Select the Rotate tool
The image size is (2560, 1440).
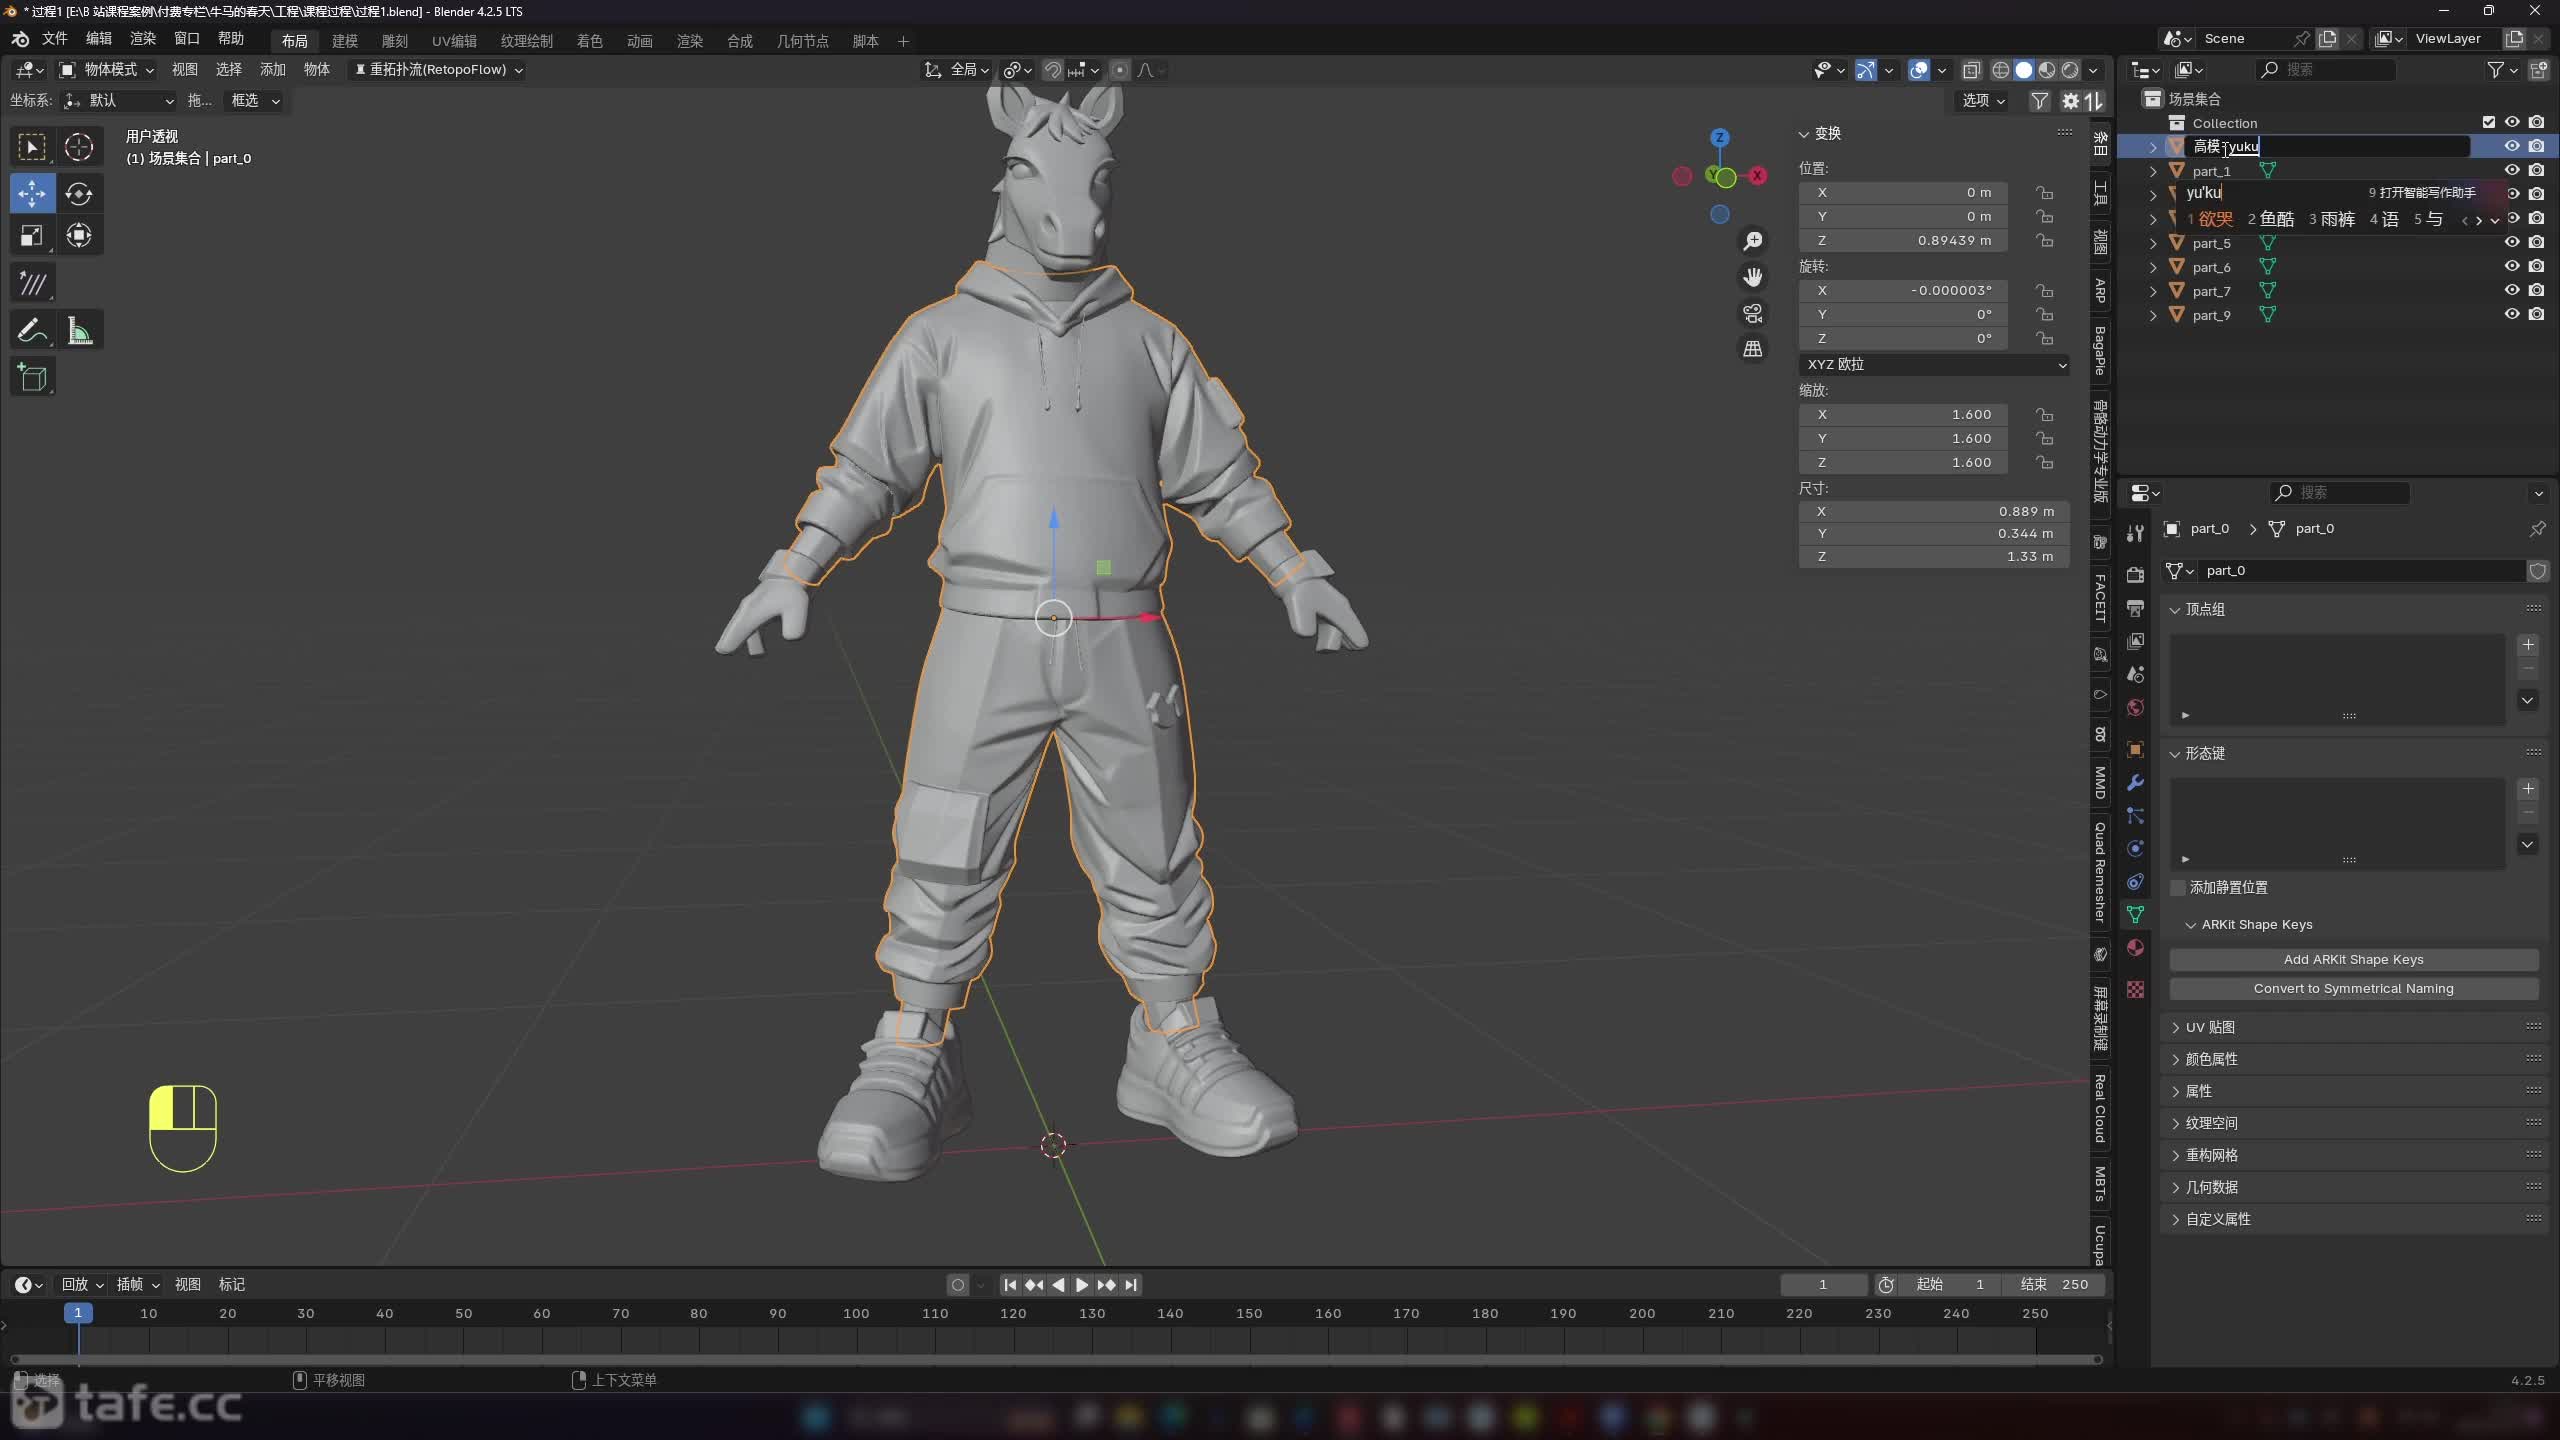[x=79, y=193]
